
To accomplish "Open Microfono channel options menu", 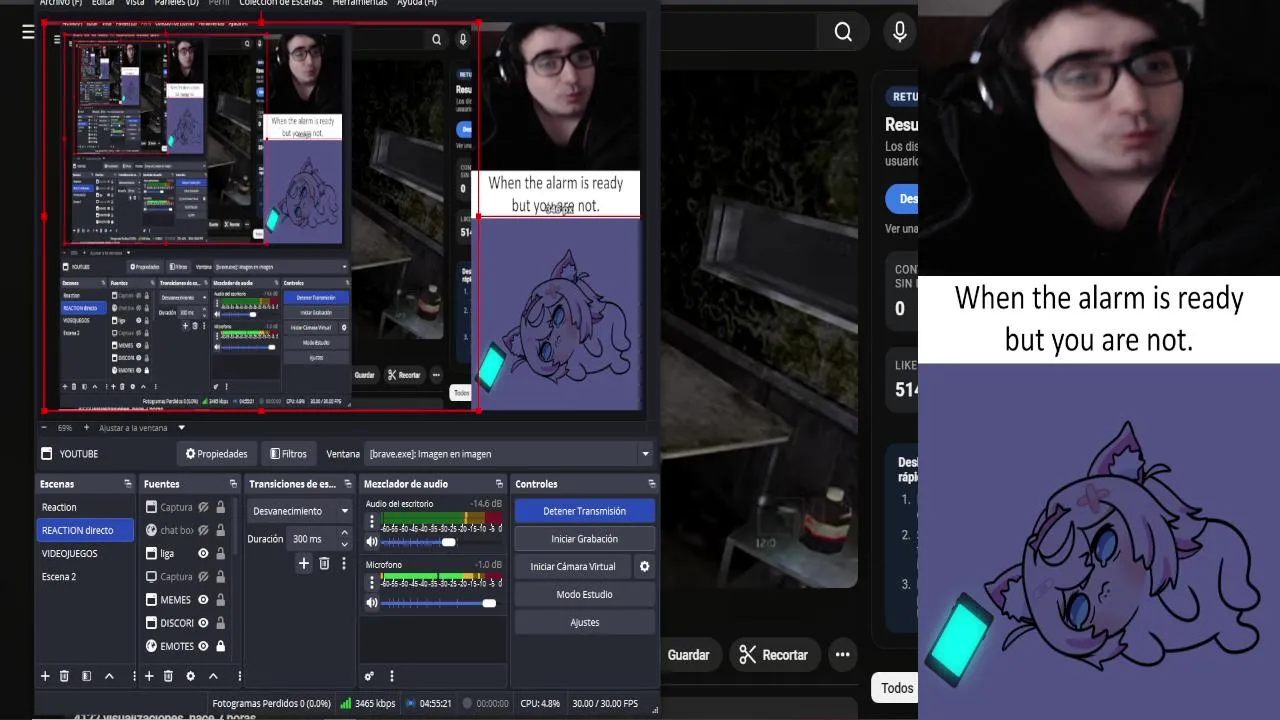I will (372, 582).
